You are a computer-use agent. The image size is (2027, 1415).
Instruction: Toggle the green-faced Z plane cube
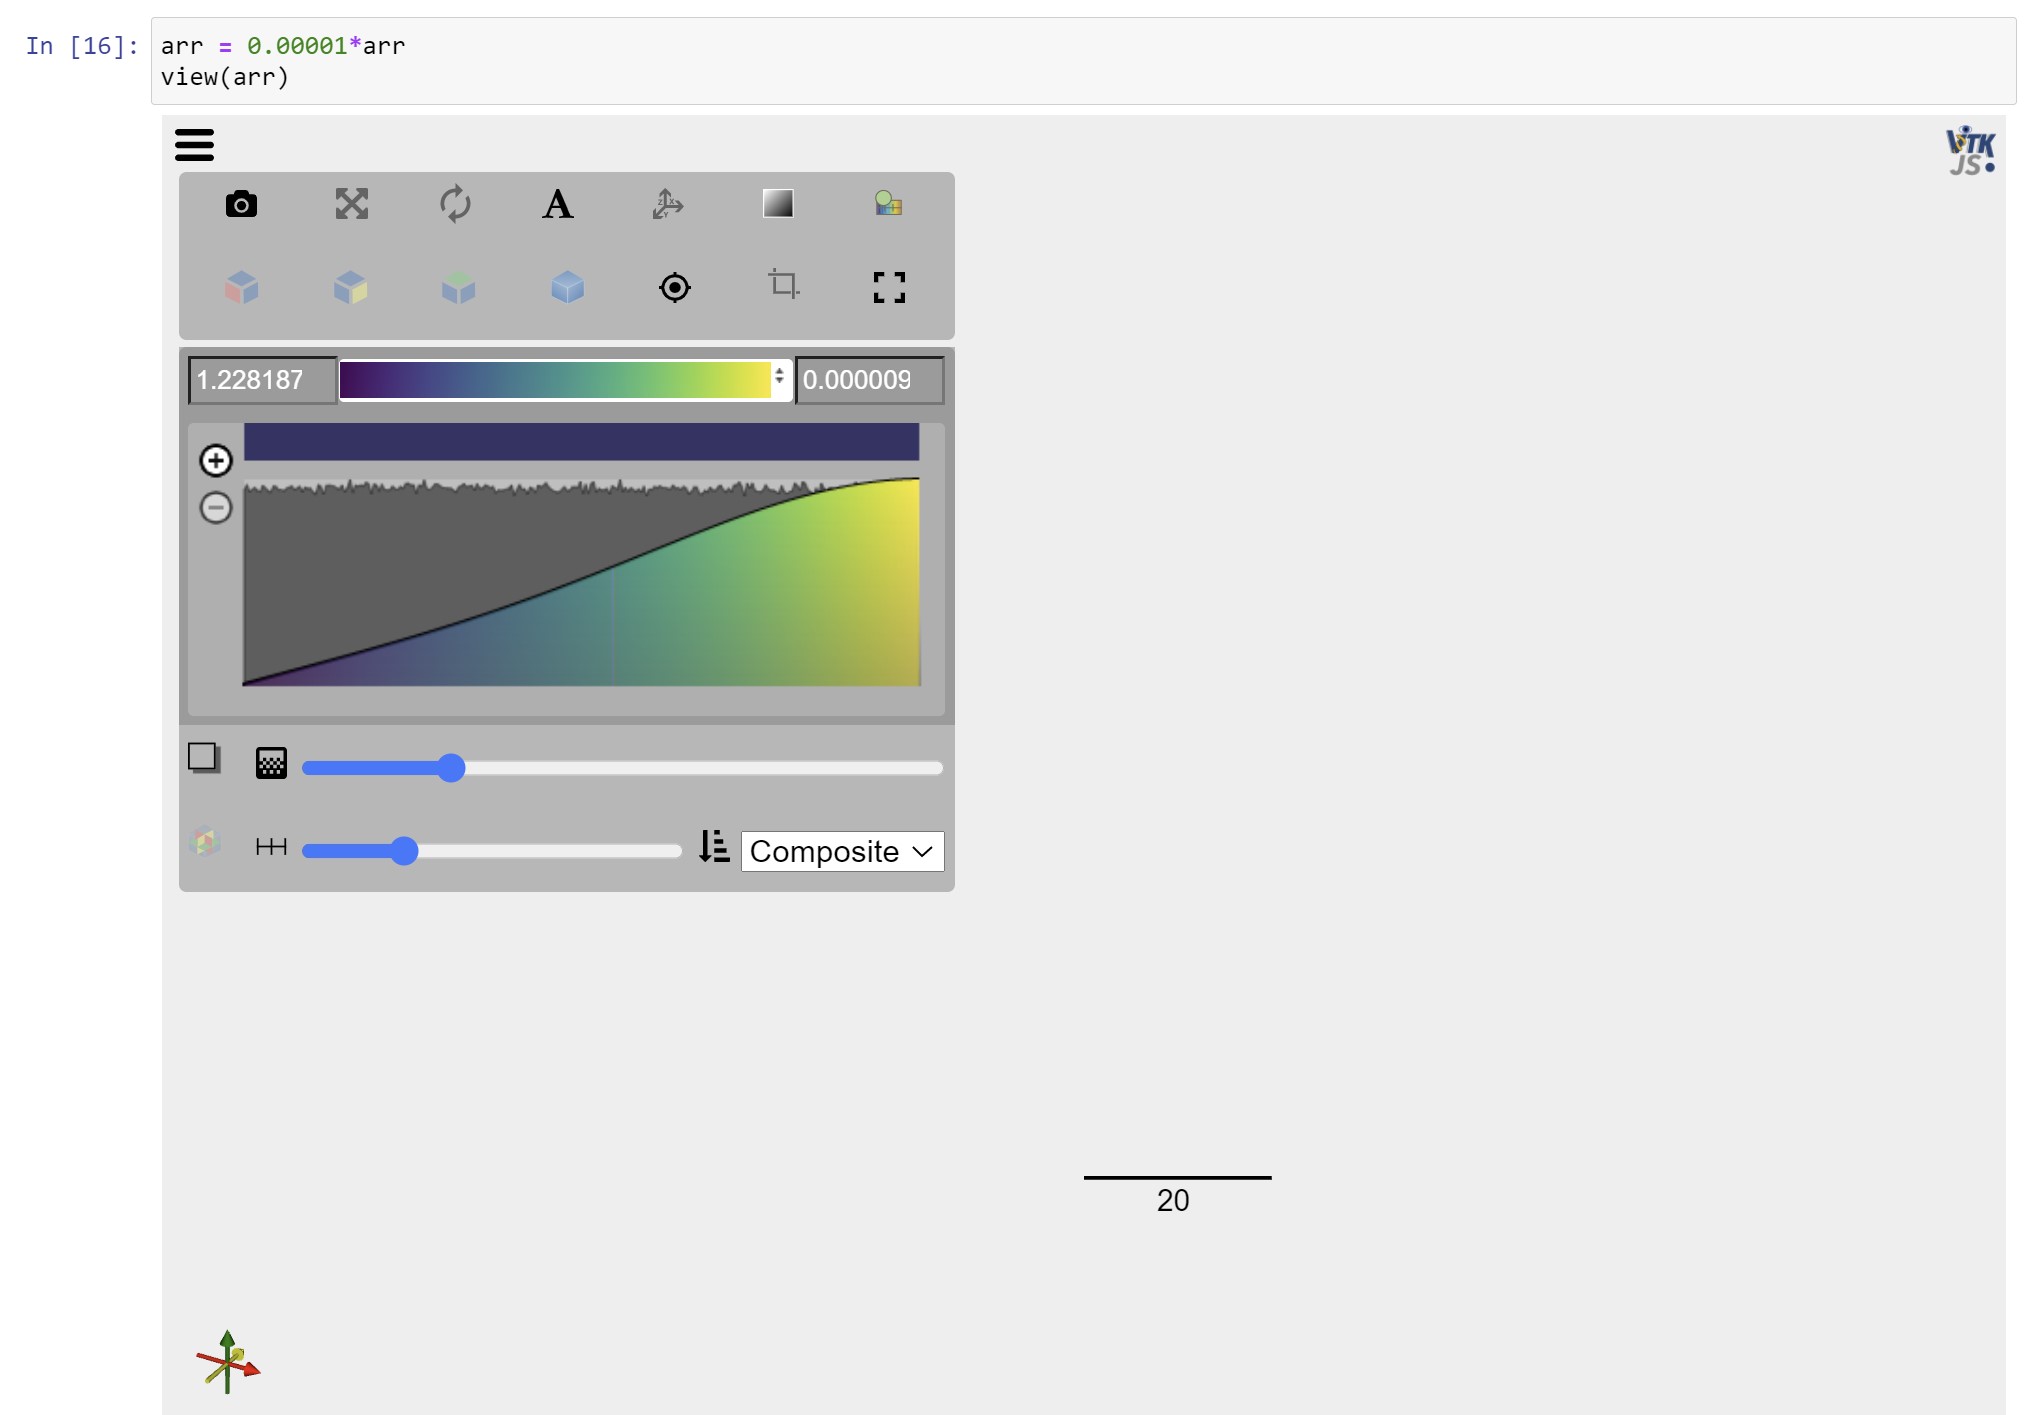click(x=457, y=287)
